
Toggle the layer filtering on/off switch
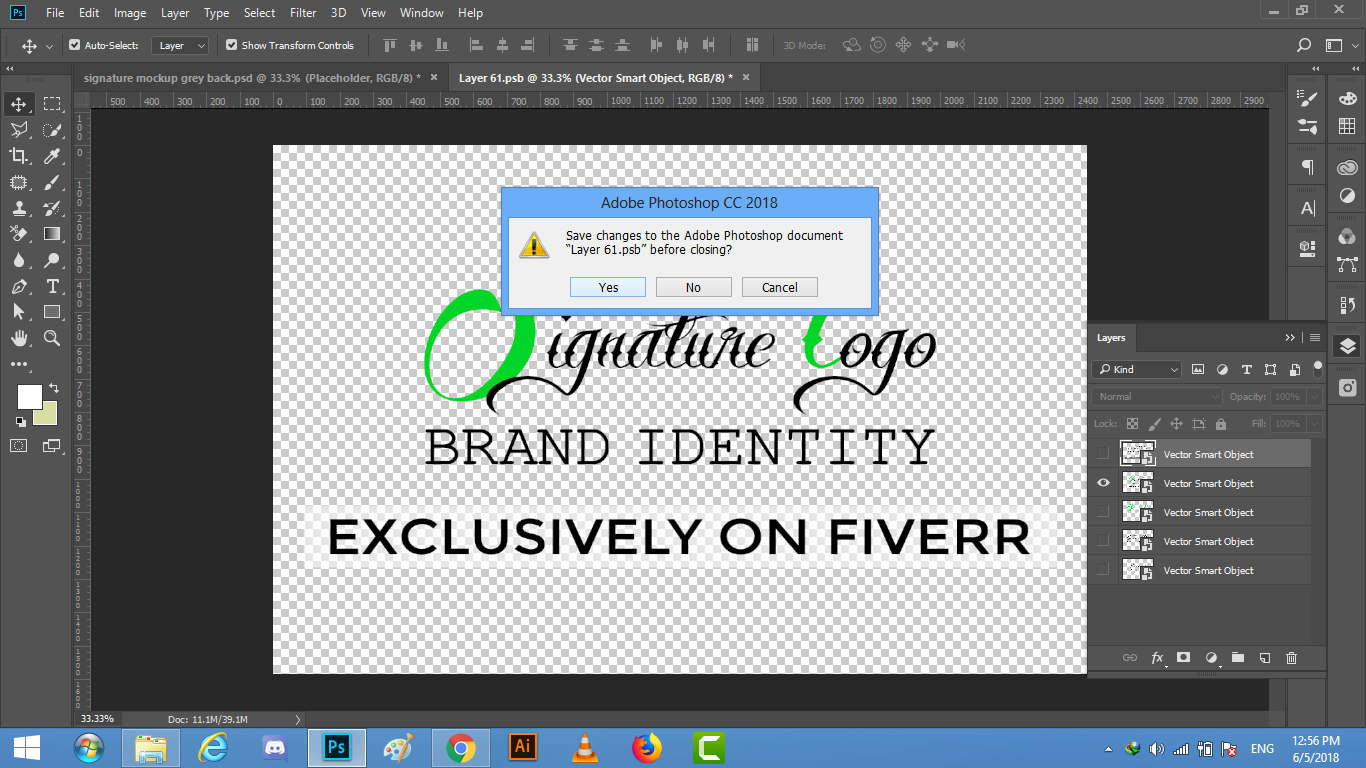pos(1318,368)
